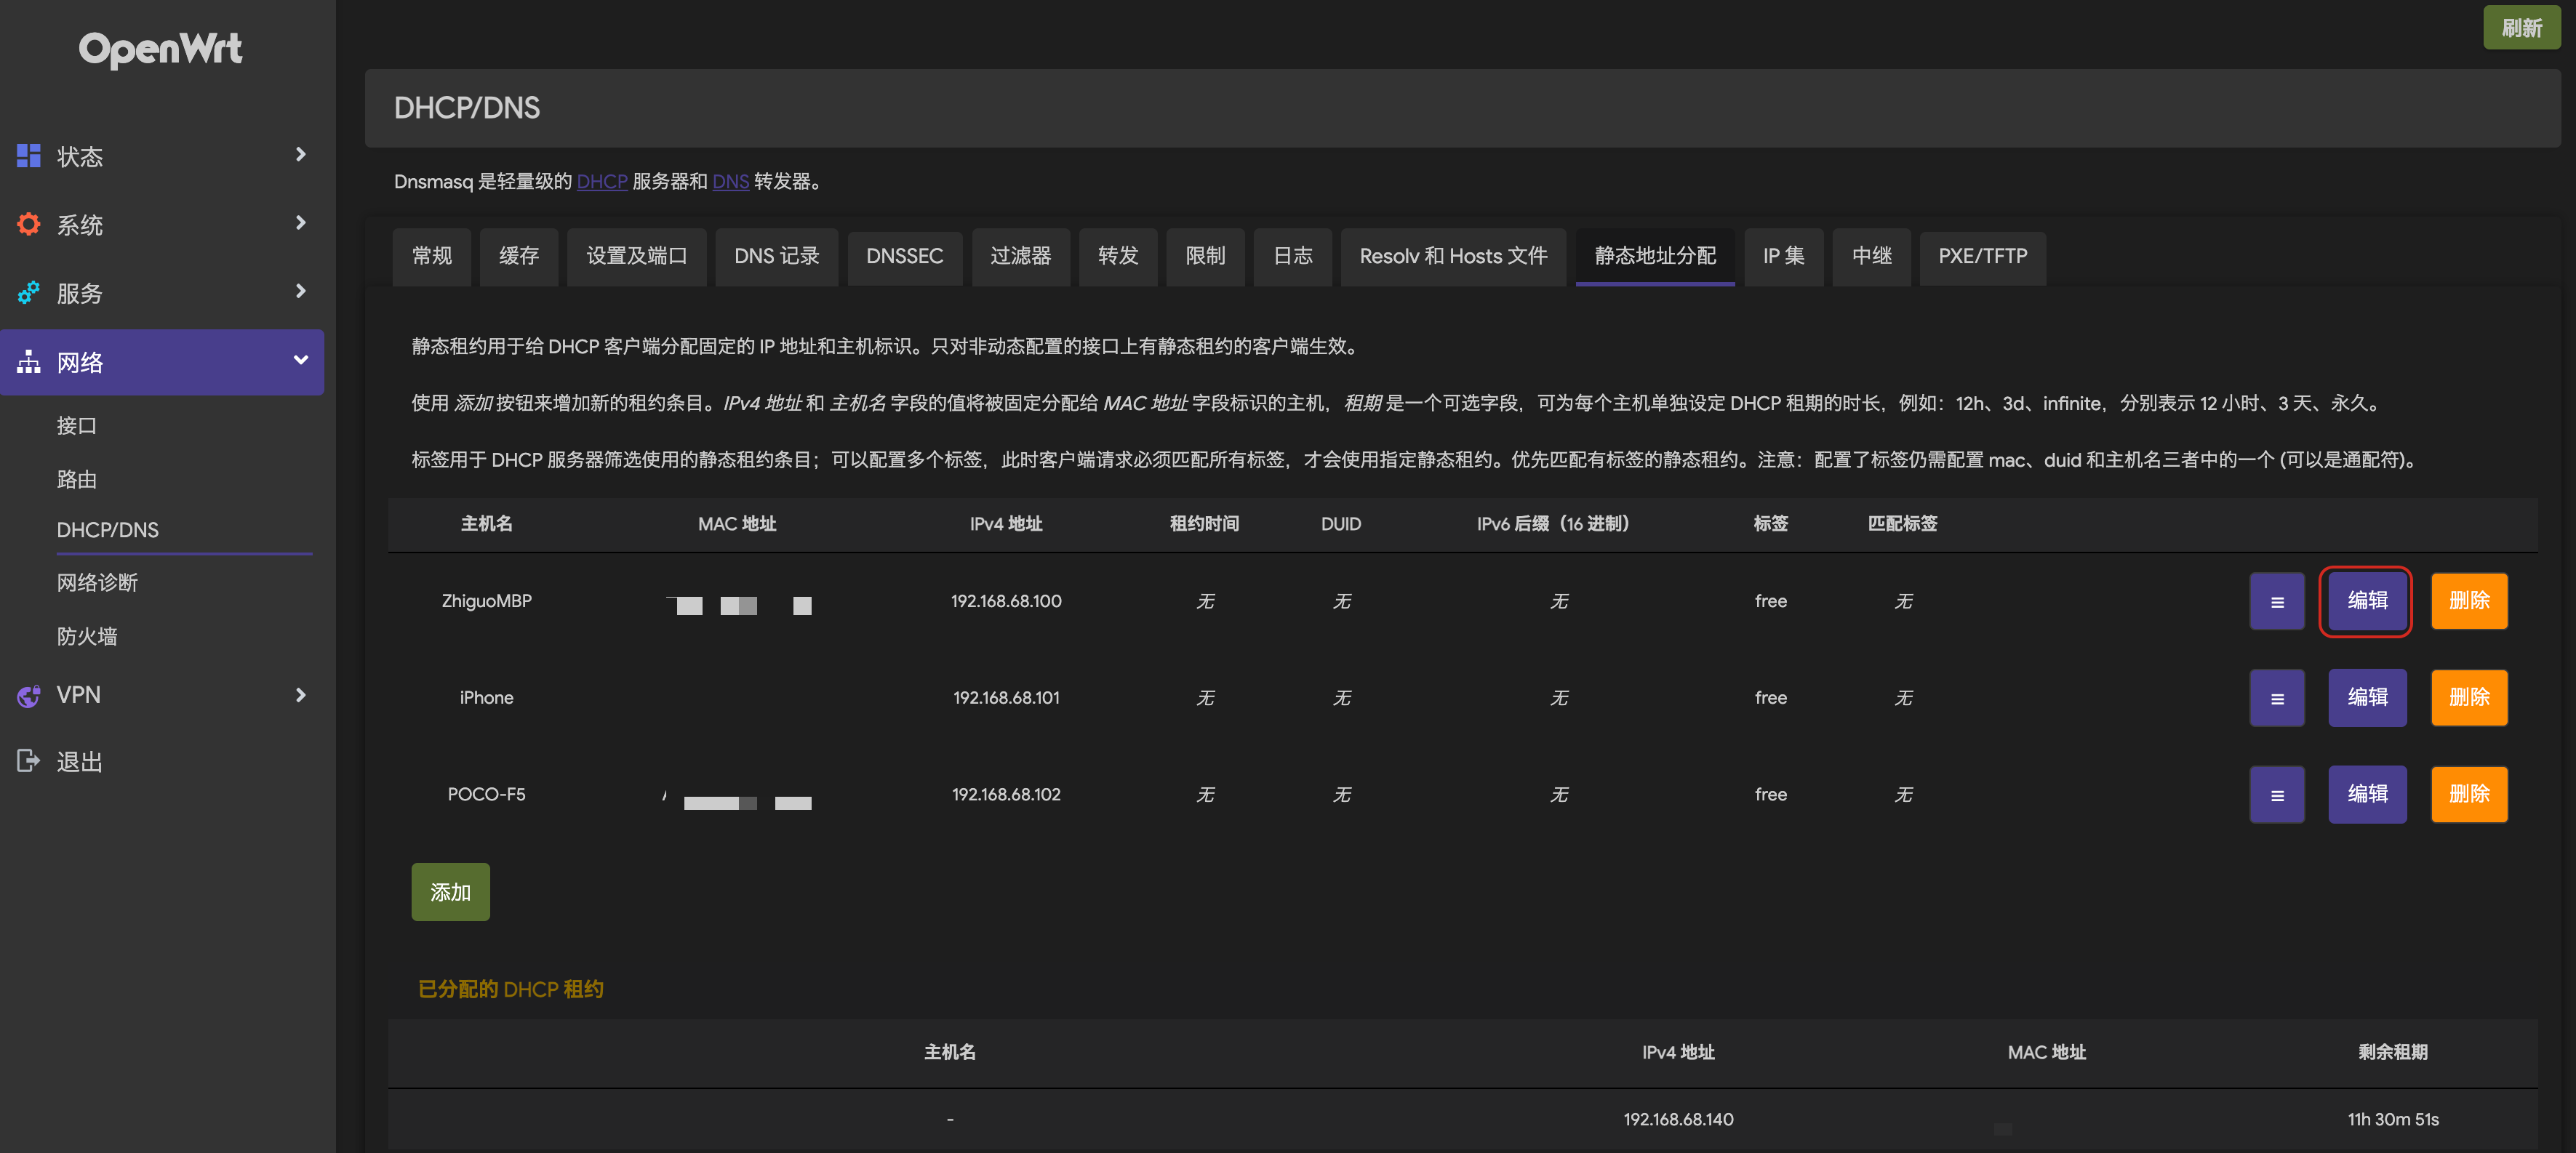
Task: Open the Firewall sidebar item
Action: [87, 636]
